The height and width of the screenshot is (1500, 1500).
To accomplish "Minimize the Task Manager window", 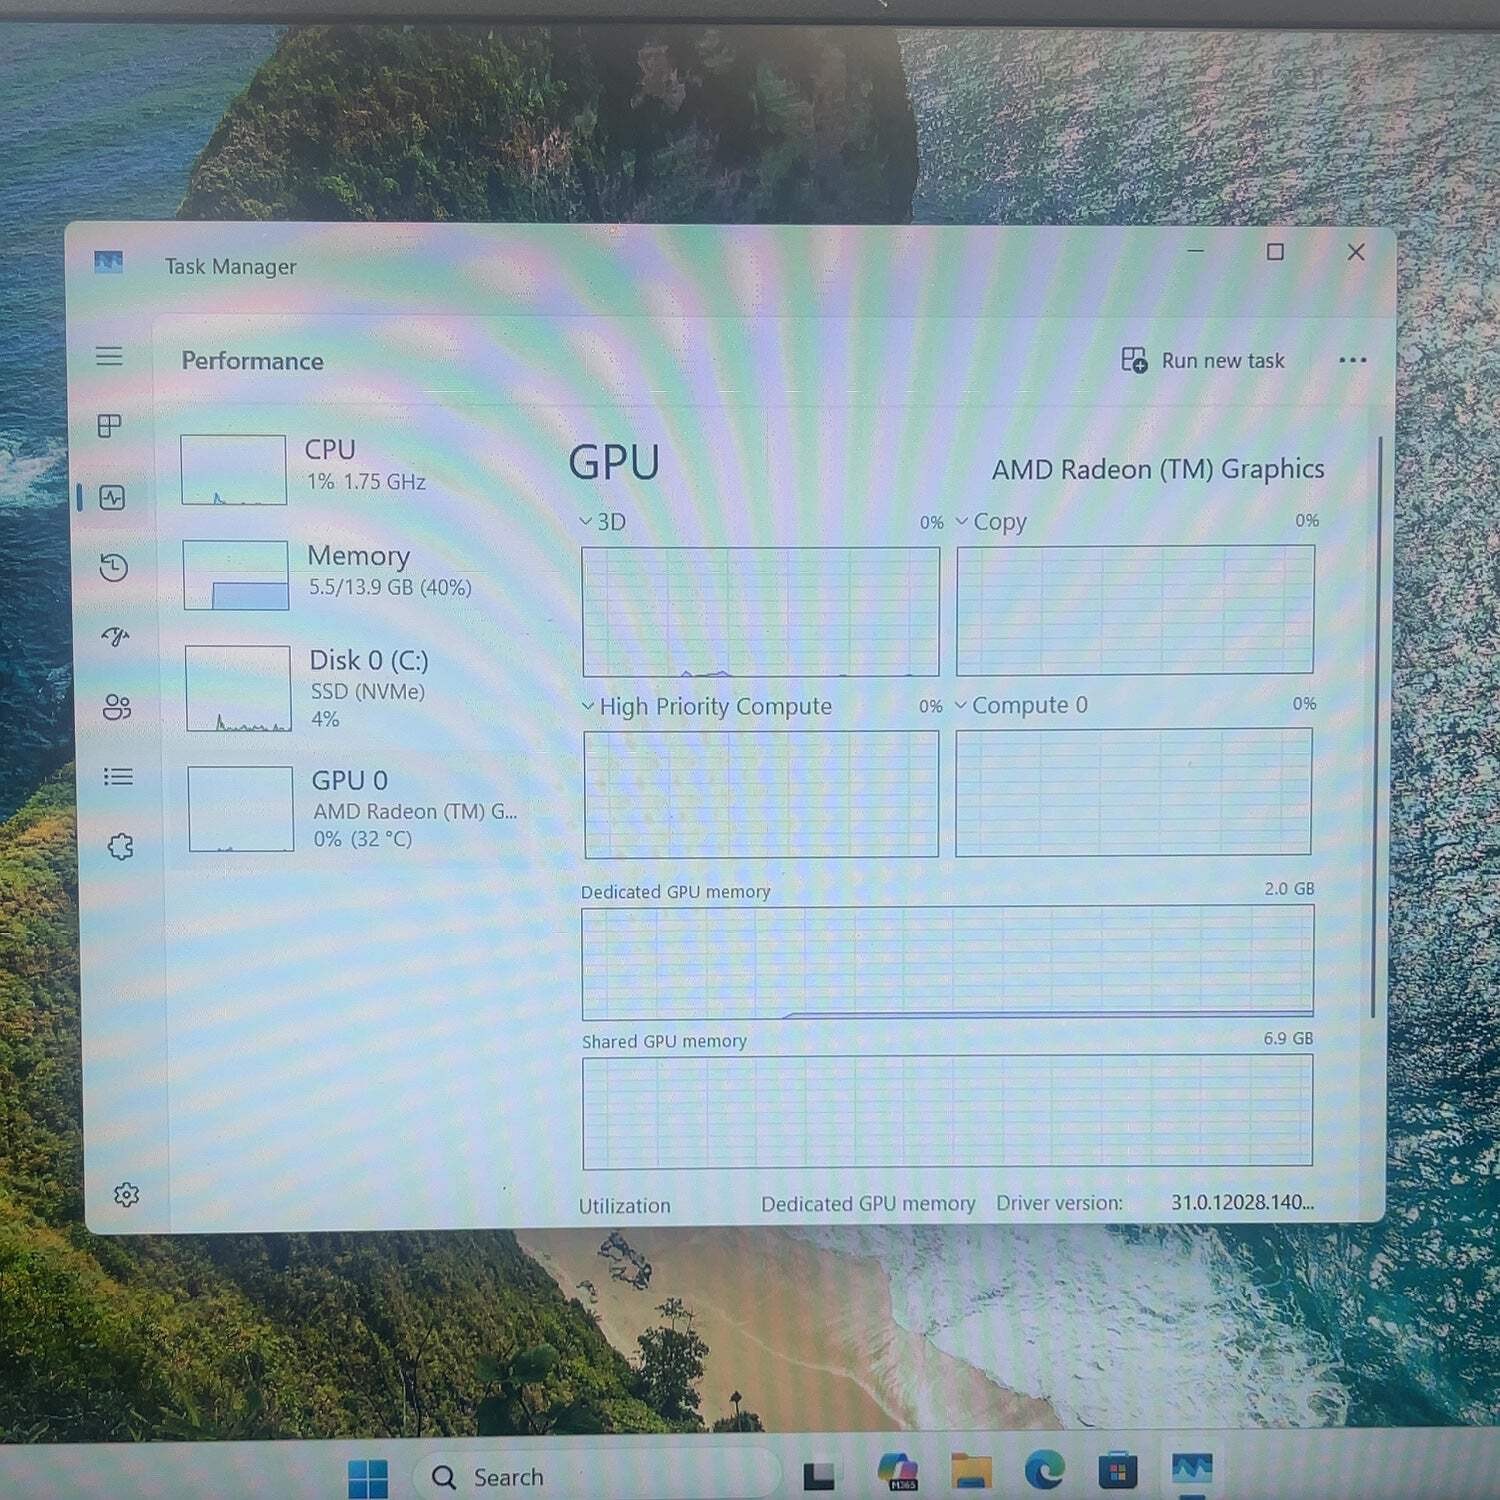I will click(1195, 251).
